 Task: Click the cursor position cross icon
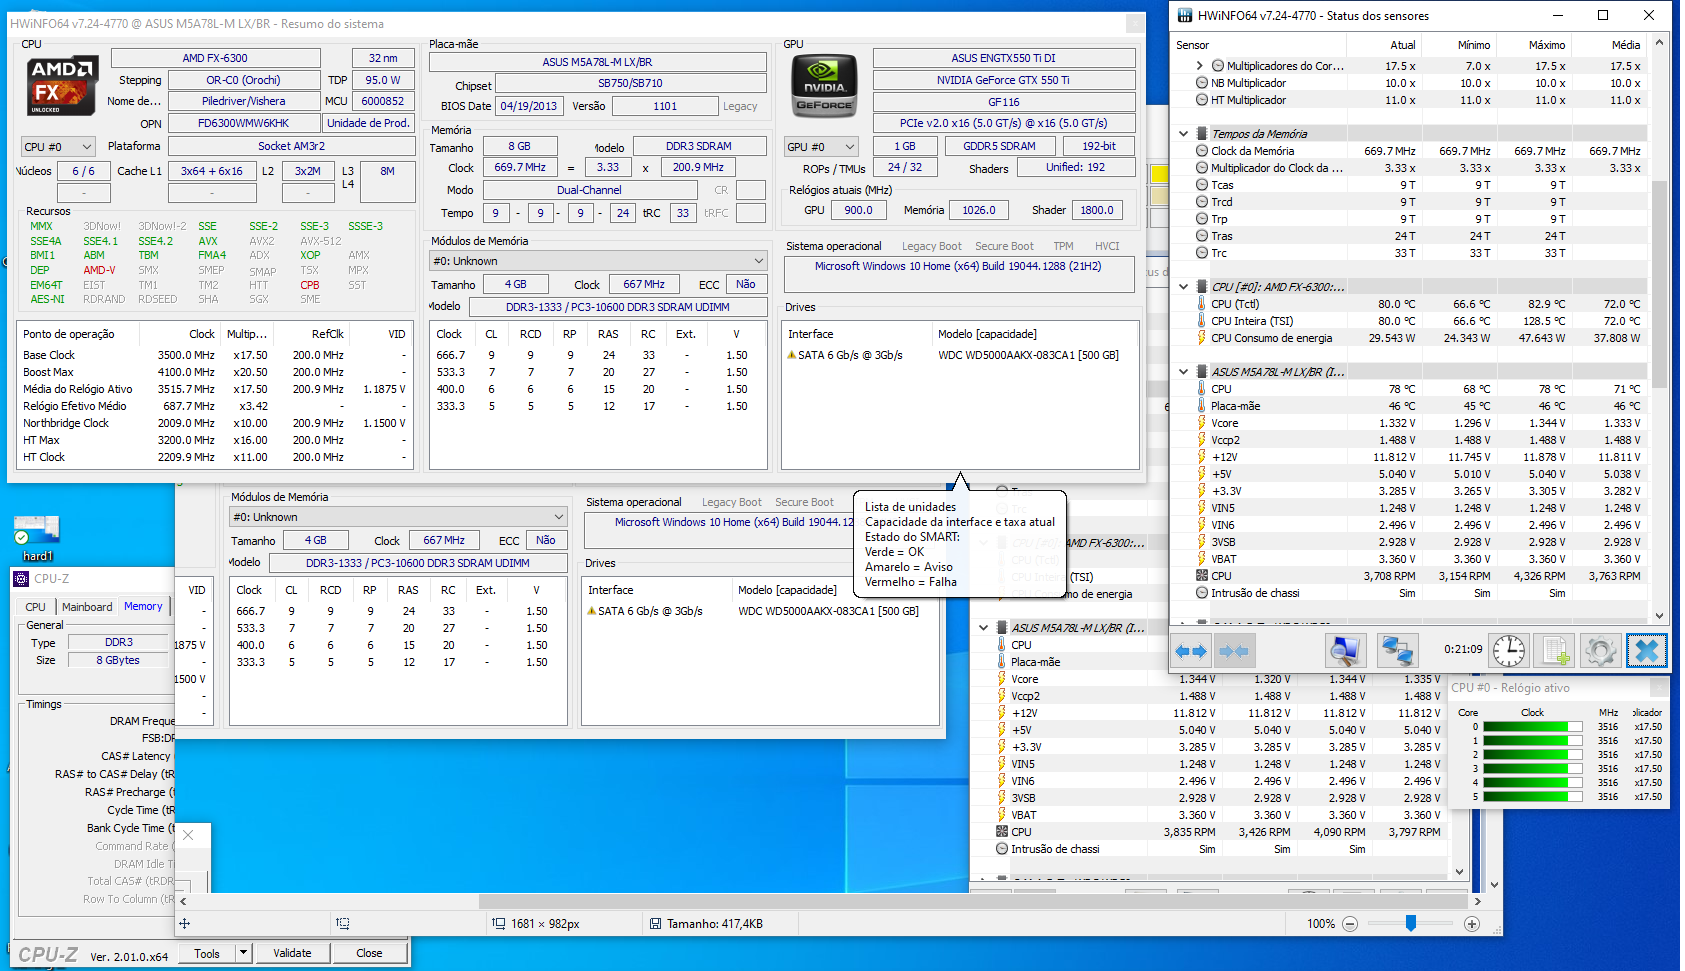click(184, 923)
